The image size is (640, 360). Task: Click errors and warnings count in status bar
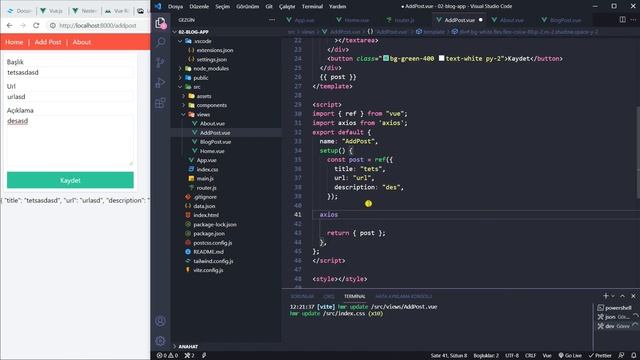[168, 356]
